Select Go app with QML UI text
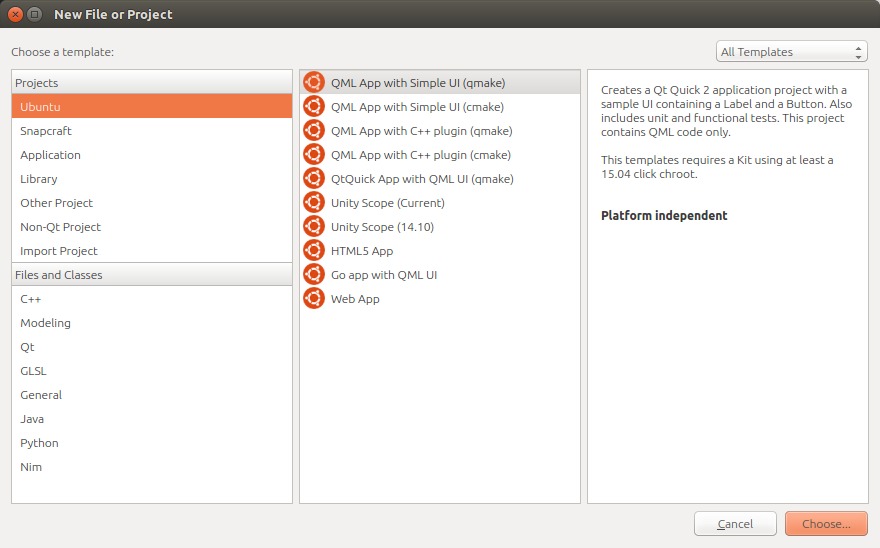 (x=384, y=275)
